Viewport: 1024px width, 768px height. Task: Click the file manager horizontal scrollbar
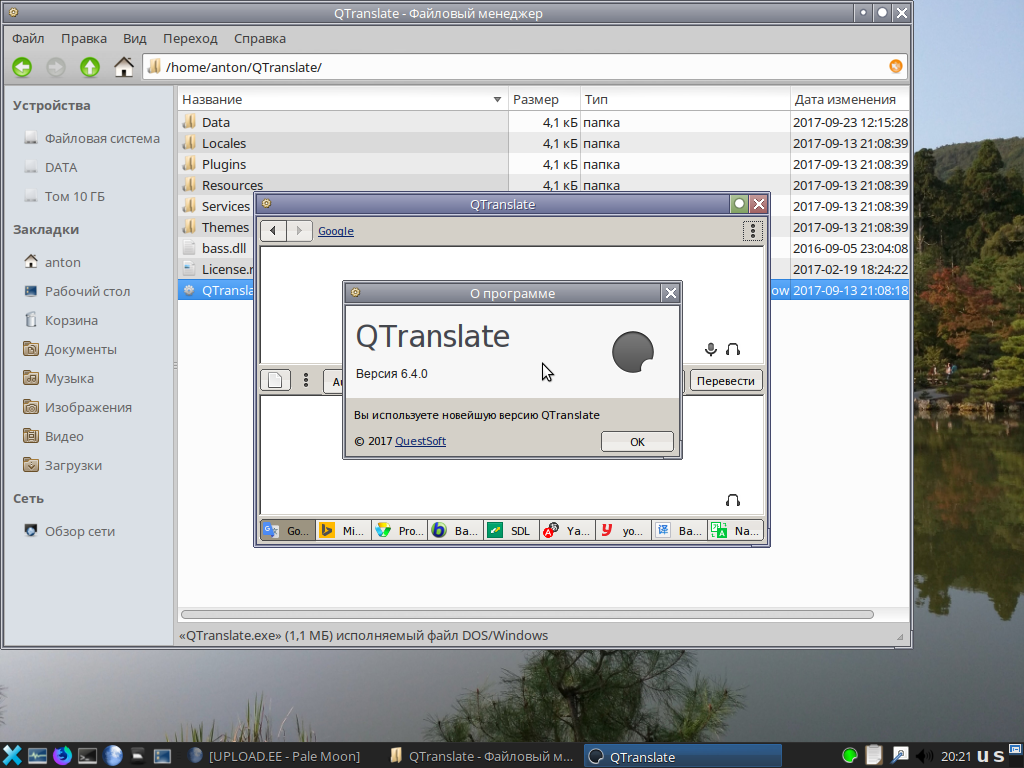point(527,614)
